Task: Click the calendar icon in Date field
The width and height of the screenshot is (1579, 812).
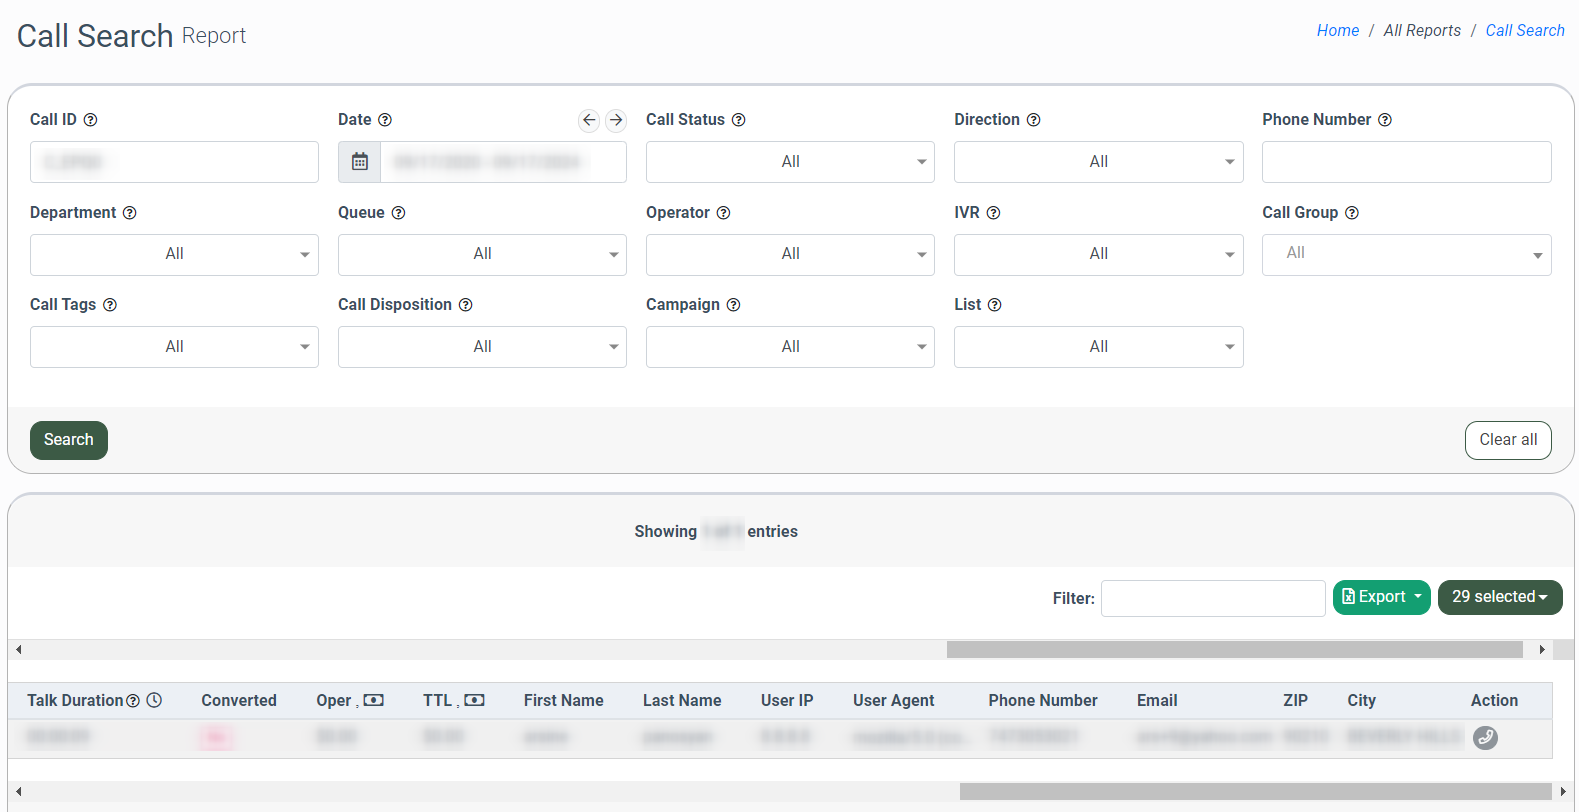Action: point(360,162)
